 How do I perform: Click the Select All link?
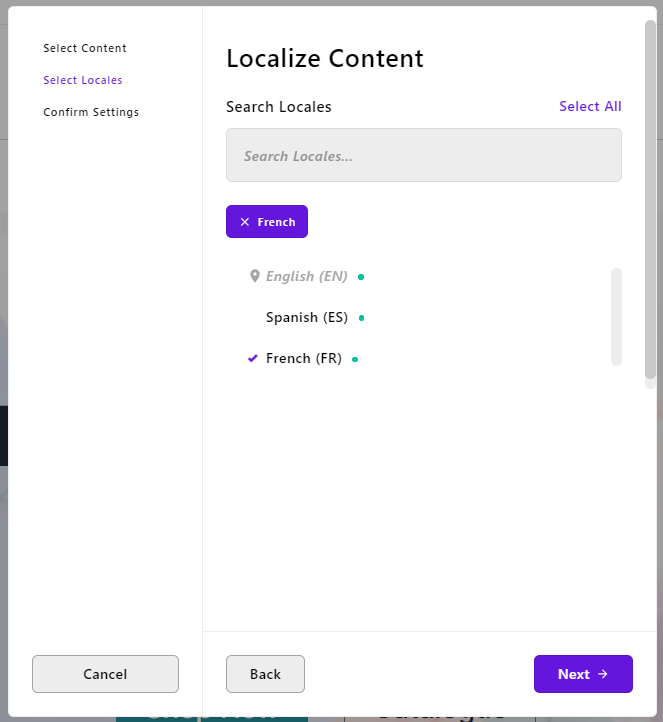590,106
